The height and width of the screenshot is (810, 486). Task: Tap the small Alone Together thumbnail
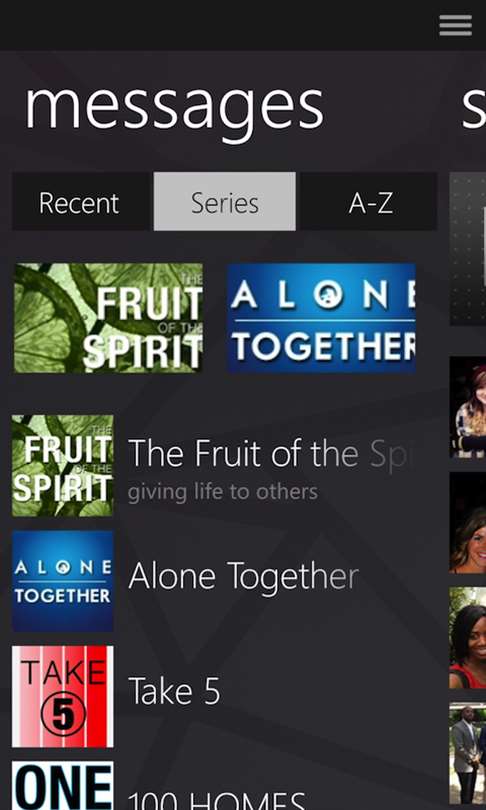(x=62, y=581)
